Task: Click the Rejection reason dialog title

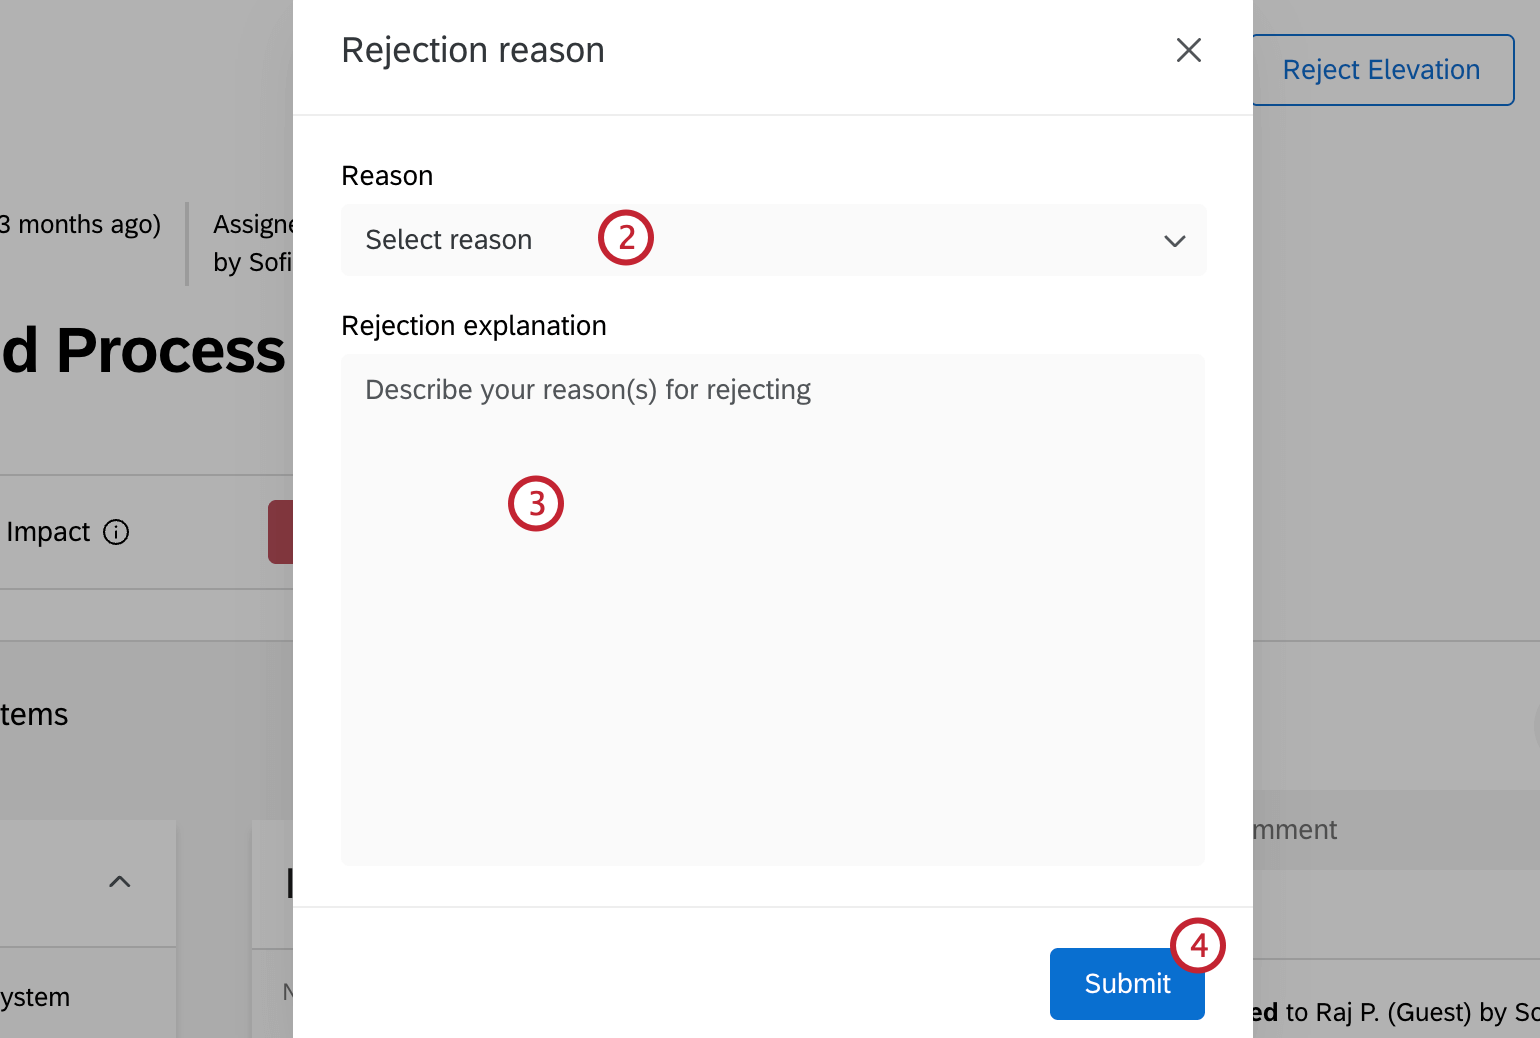Action: (x=473, y=49)
